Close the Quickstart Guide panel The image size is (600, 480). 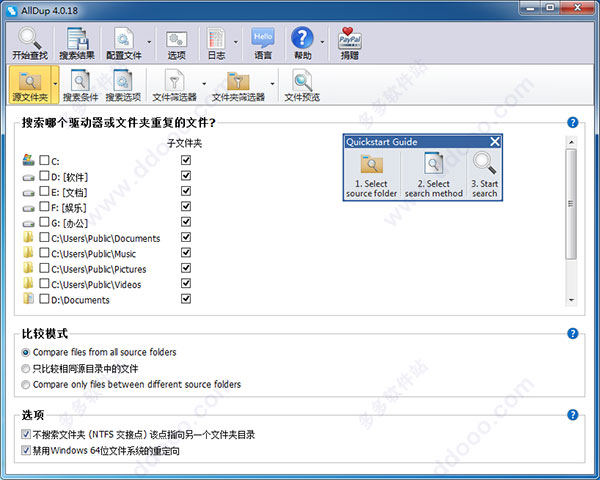pyautogui.click(x=495, y=142)
